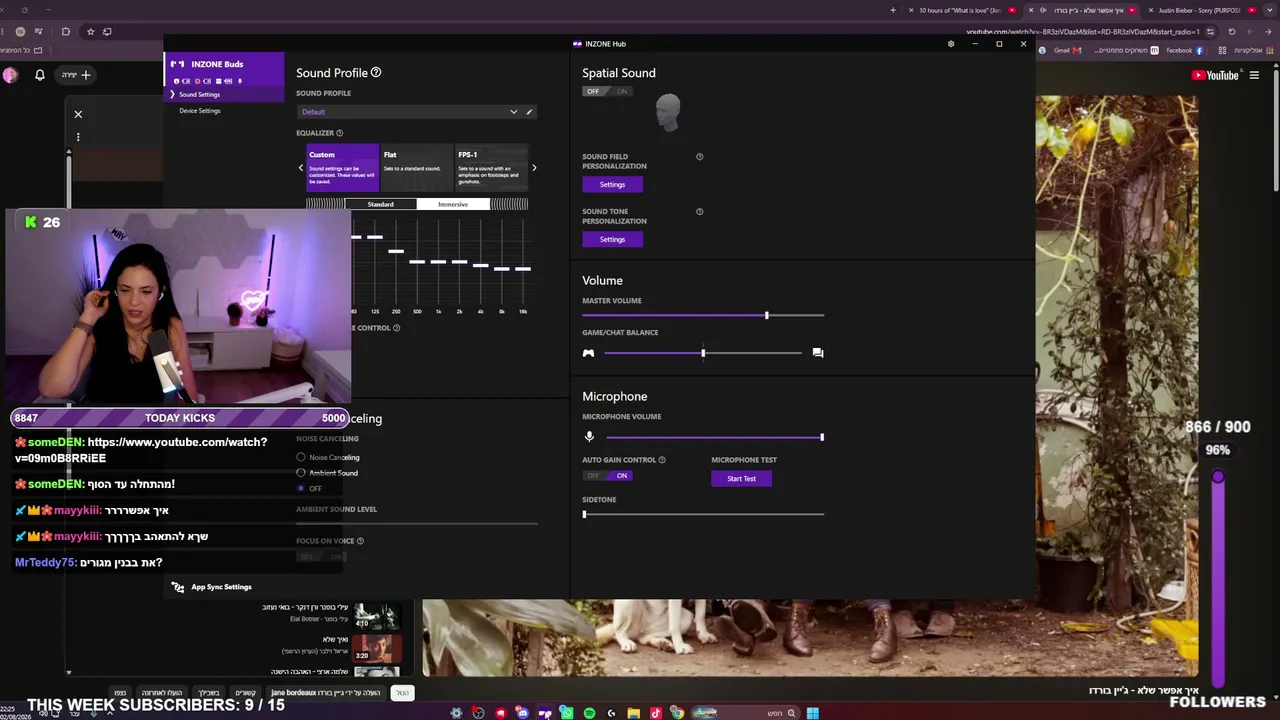Show Equalizer info icon
The width and height of the screenshot is (1280, 720).
point(340,133)
